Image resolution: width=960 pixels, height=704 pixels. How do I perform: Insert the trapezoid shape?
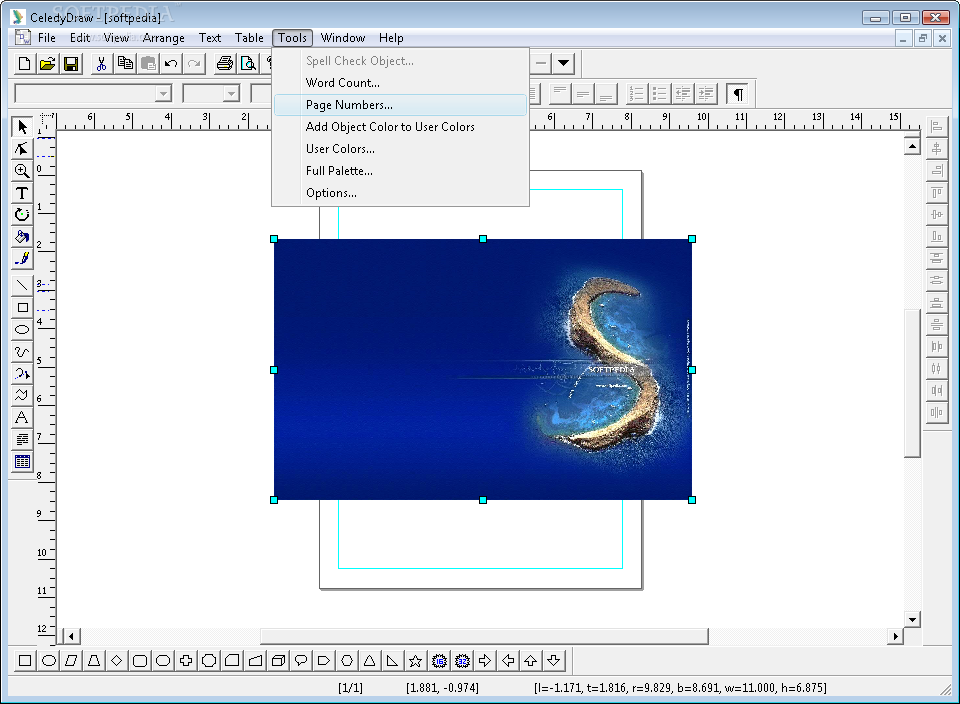coord(94,661)
